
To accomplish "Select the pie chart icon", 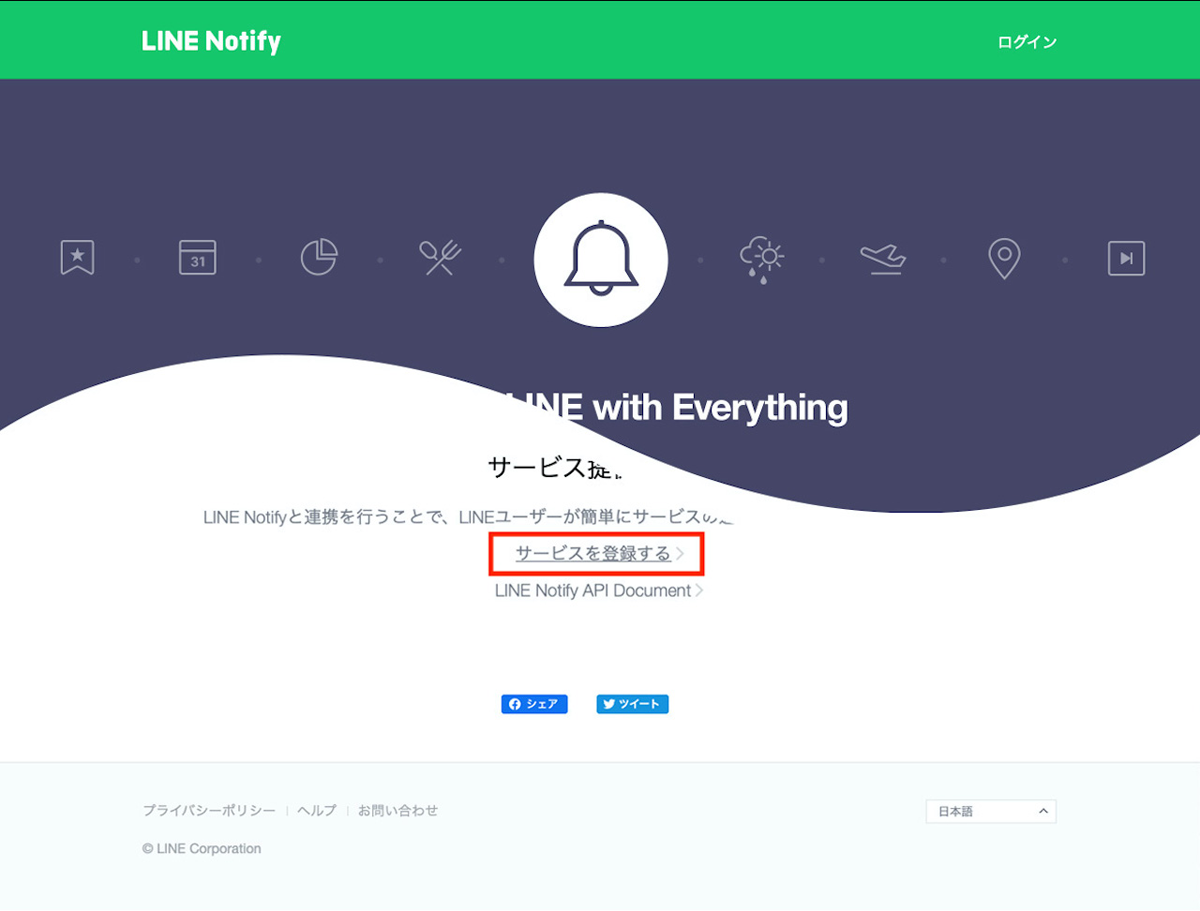I will tap(319, 258).
